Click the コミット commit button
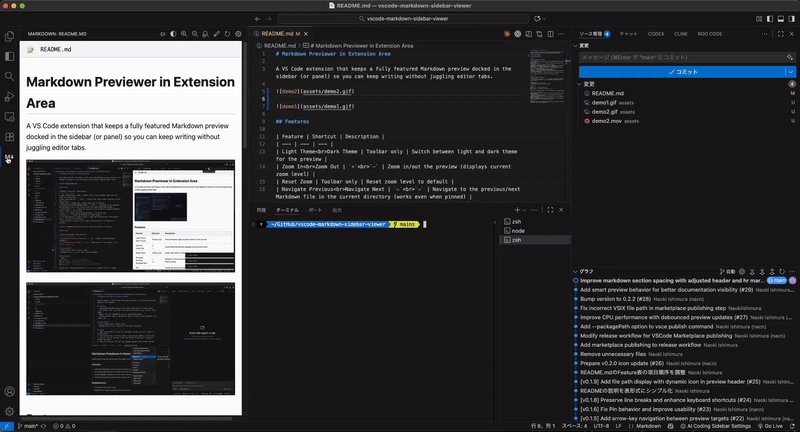The height and width of the screenshot is (432, 800). (x=683, y=72)
